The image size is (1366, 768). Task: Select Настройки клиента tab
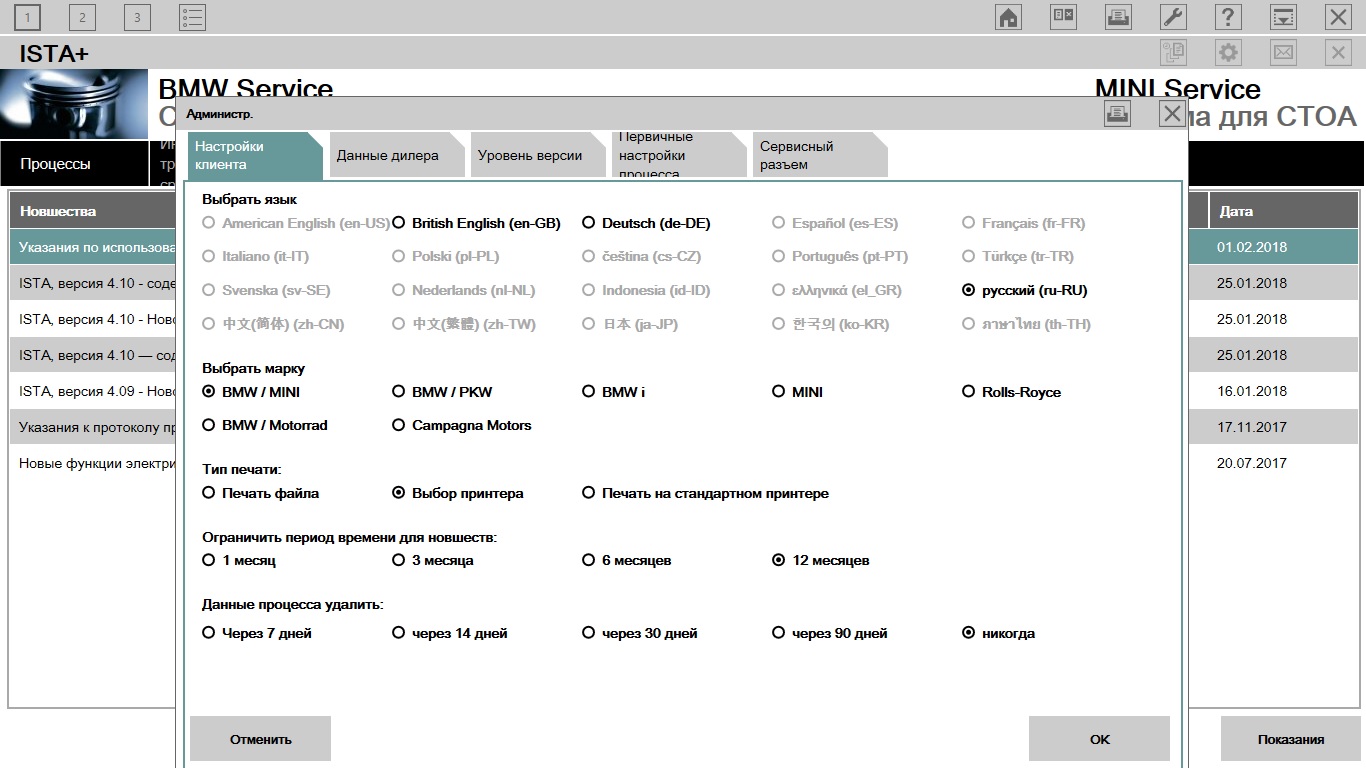(x=255, y=156)
